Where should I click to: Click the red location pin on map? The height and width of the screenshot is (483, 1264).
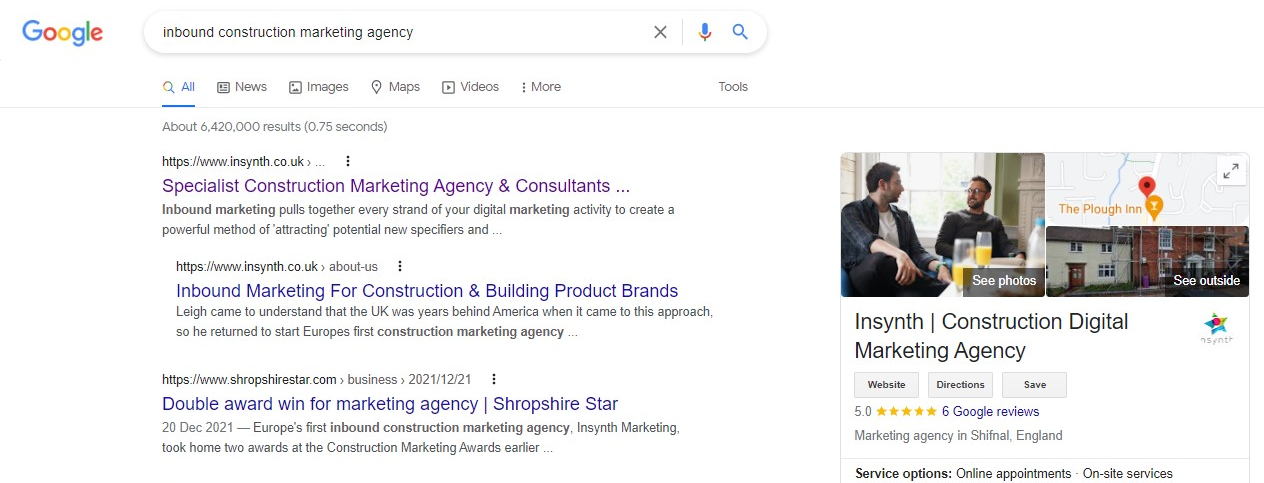click(1147, 186)
